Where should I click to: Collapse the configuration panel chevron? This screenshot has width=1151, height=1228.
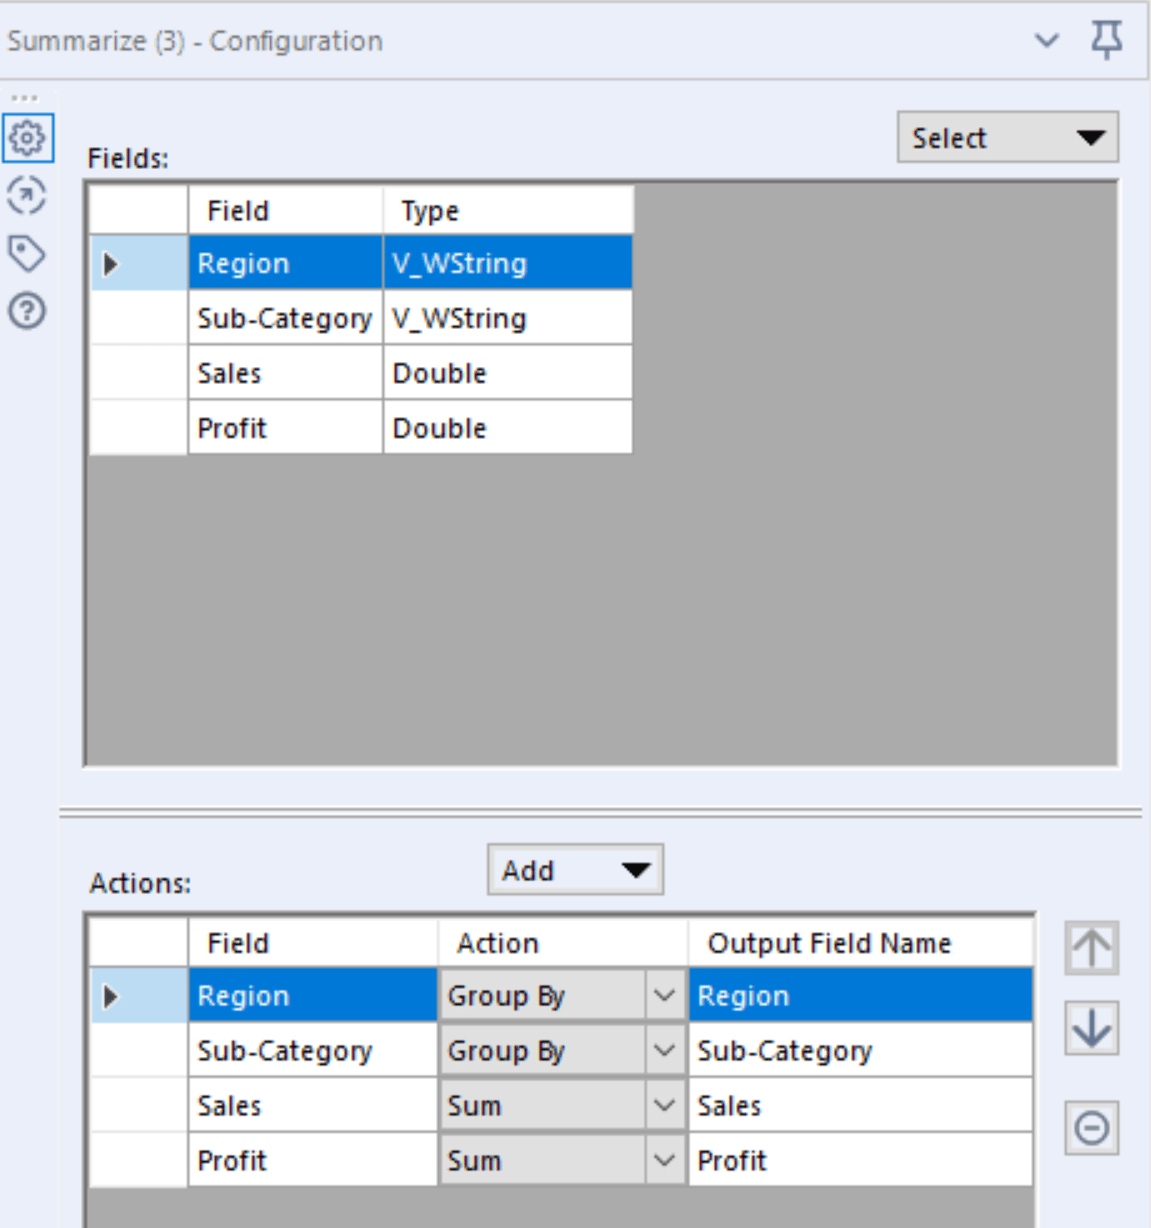coord(1046,40)
